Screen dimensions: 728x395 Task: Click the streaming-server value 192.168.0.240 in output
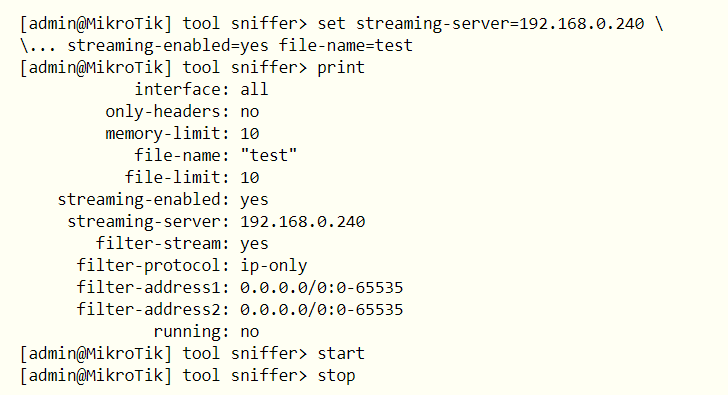click(302, 221)
